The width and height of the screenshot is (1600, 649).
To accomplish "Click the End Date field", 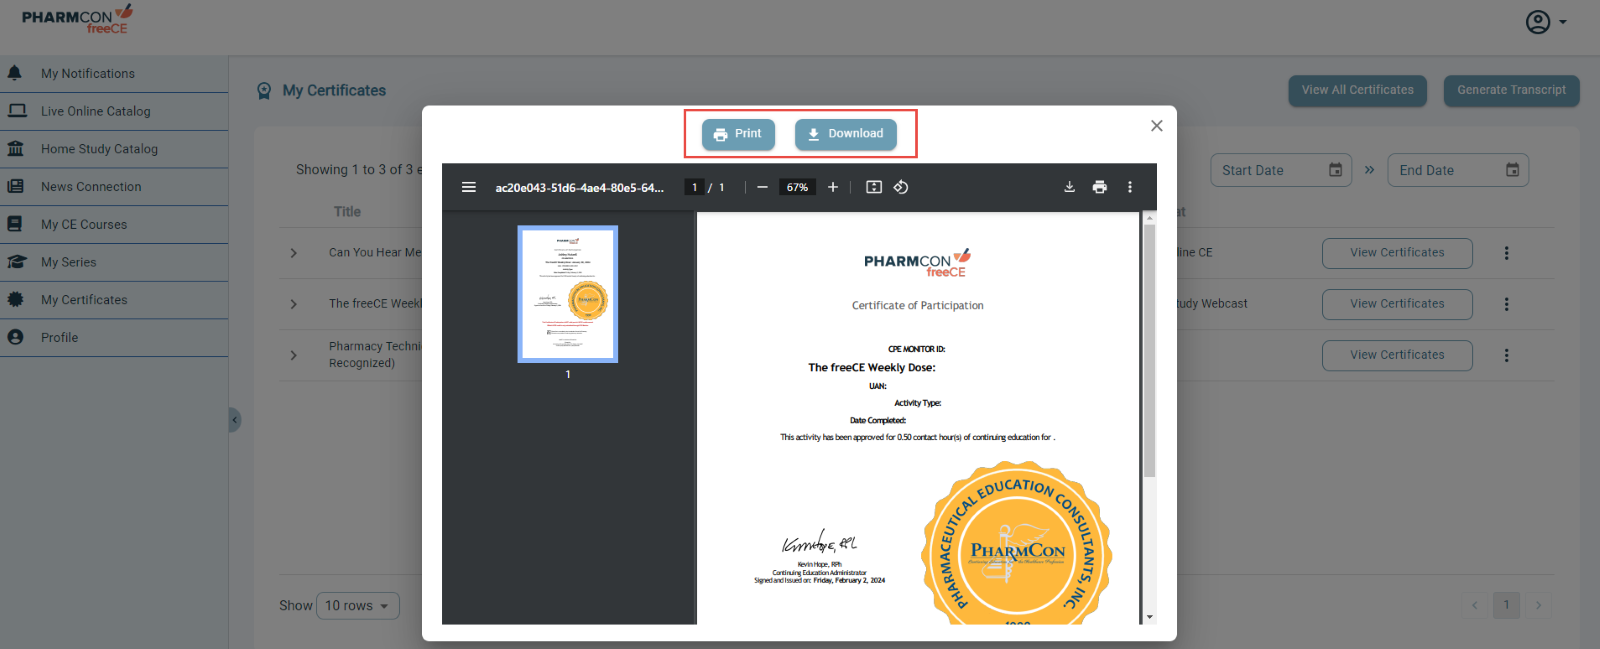I will pyautogui.click(x=1457, y=170).
